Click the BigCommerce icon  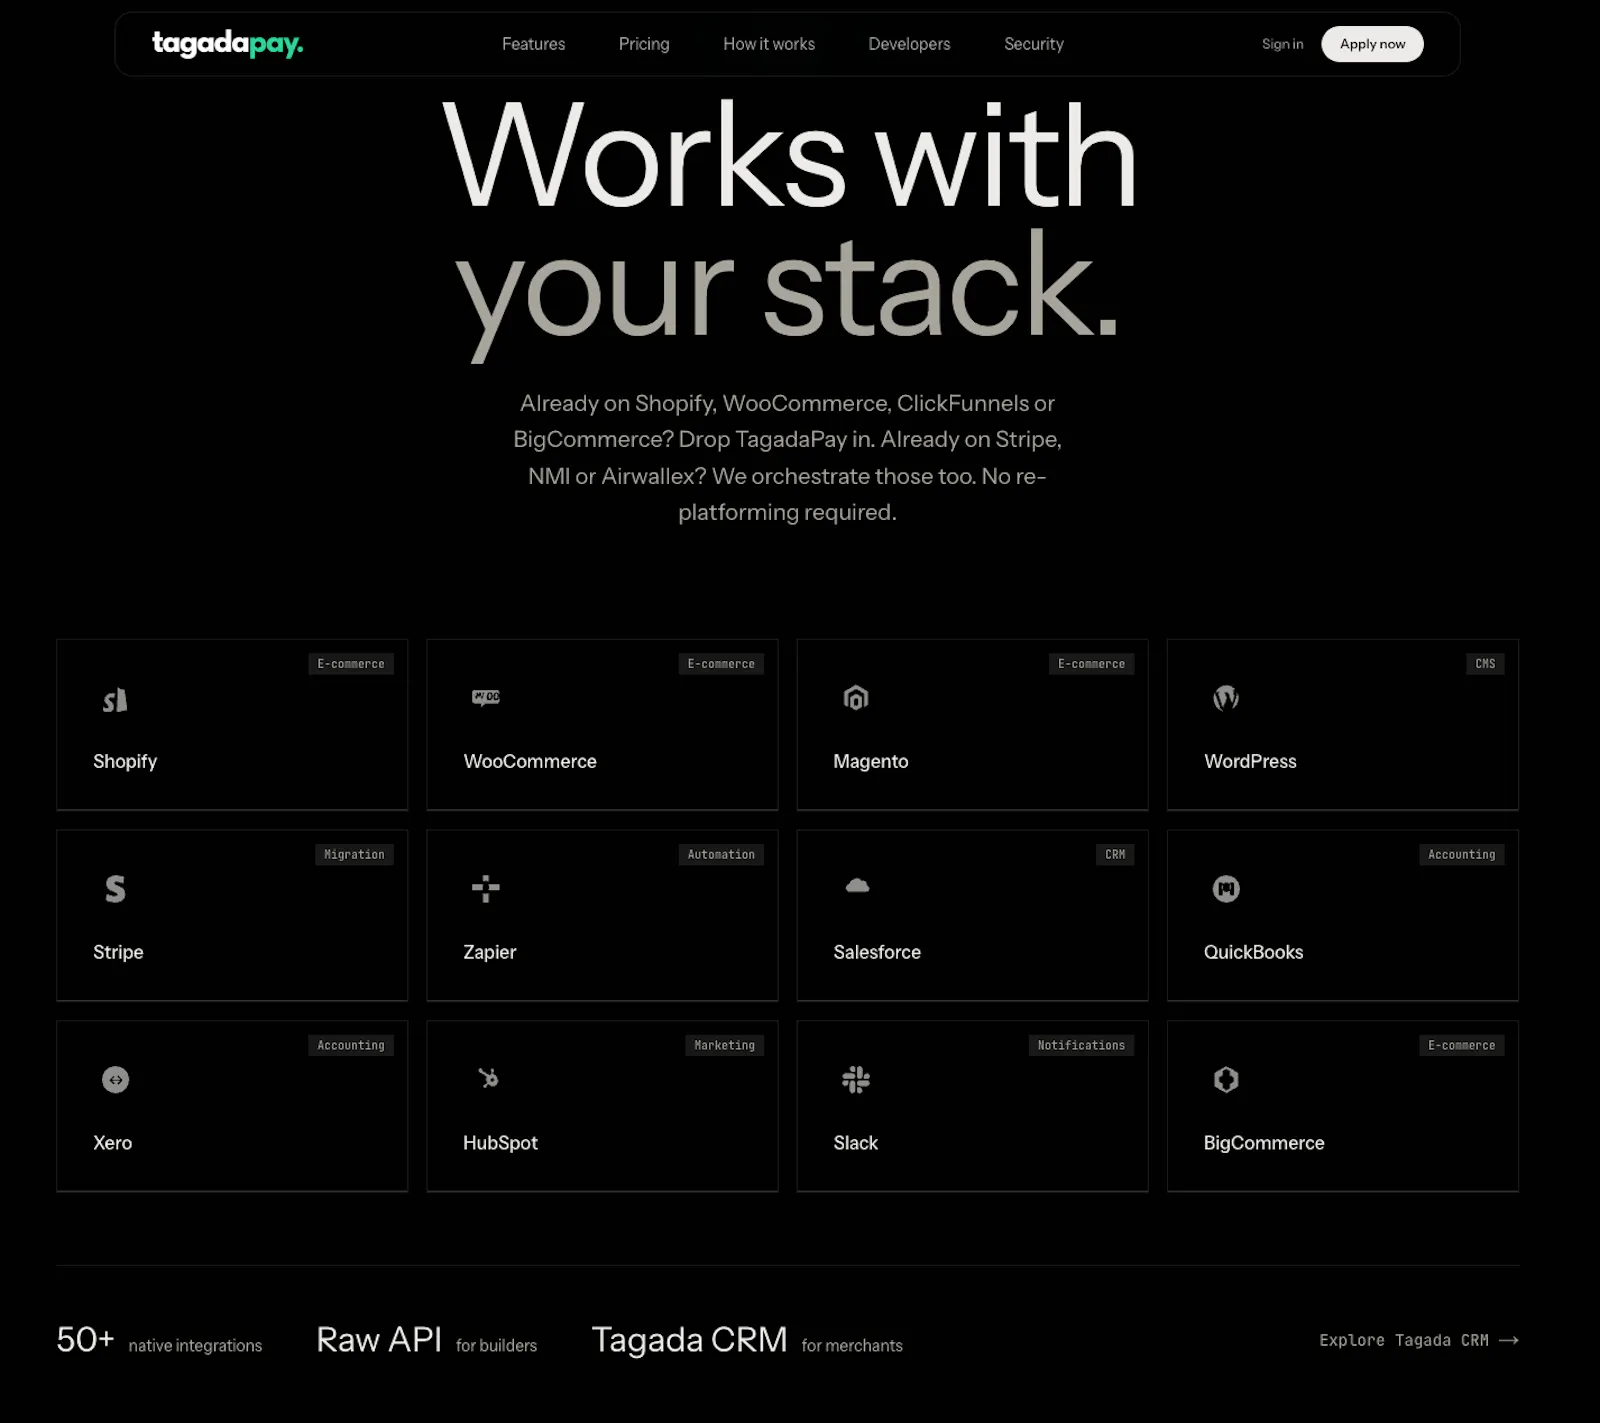1226,1079
